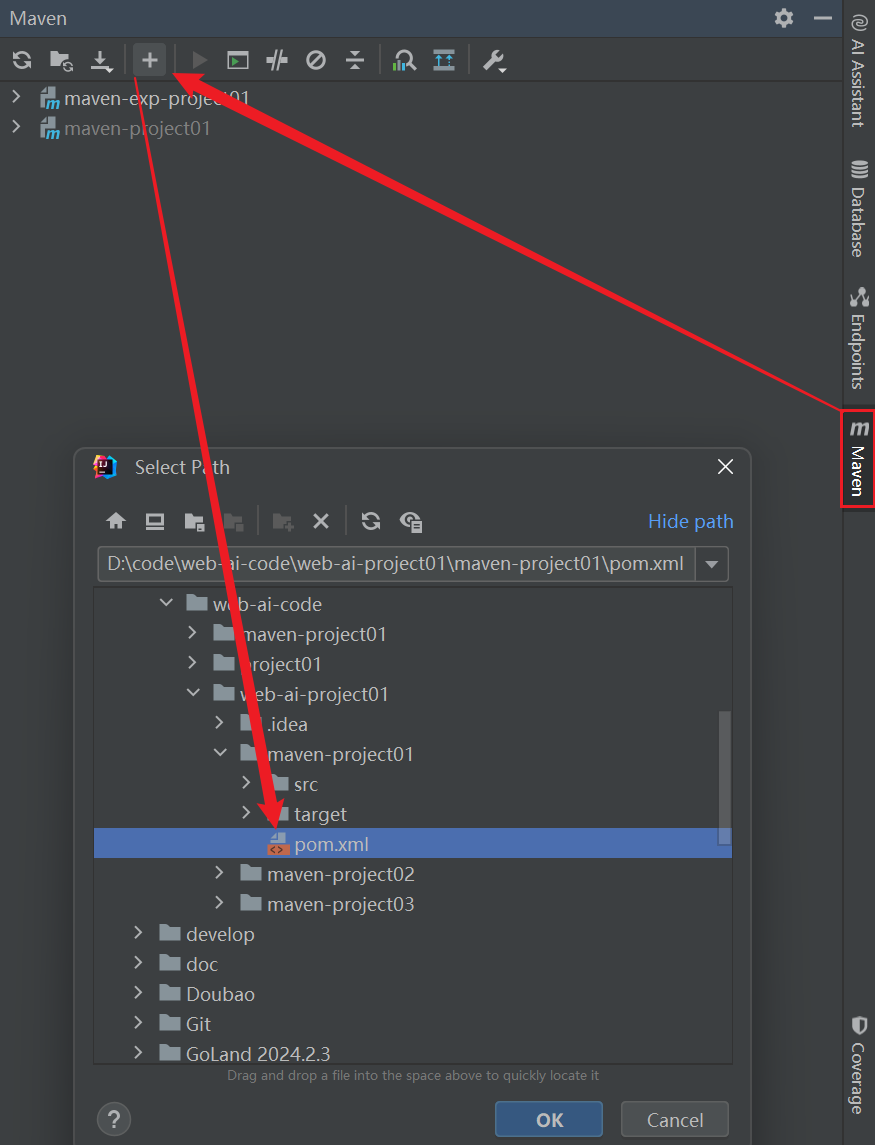Generate sources and update folders icon
Viewport: 875px width, 1145px height.
[x=61, y=60]
